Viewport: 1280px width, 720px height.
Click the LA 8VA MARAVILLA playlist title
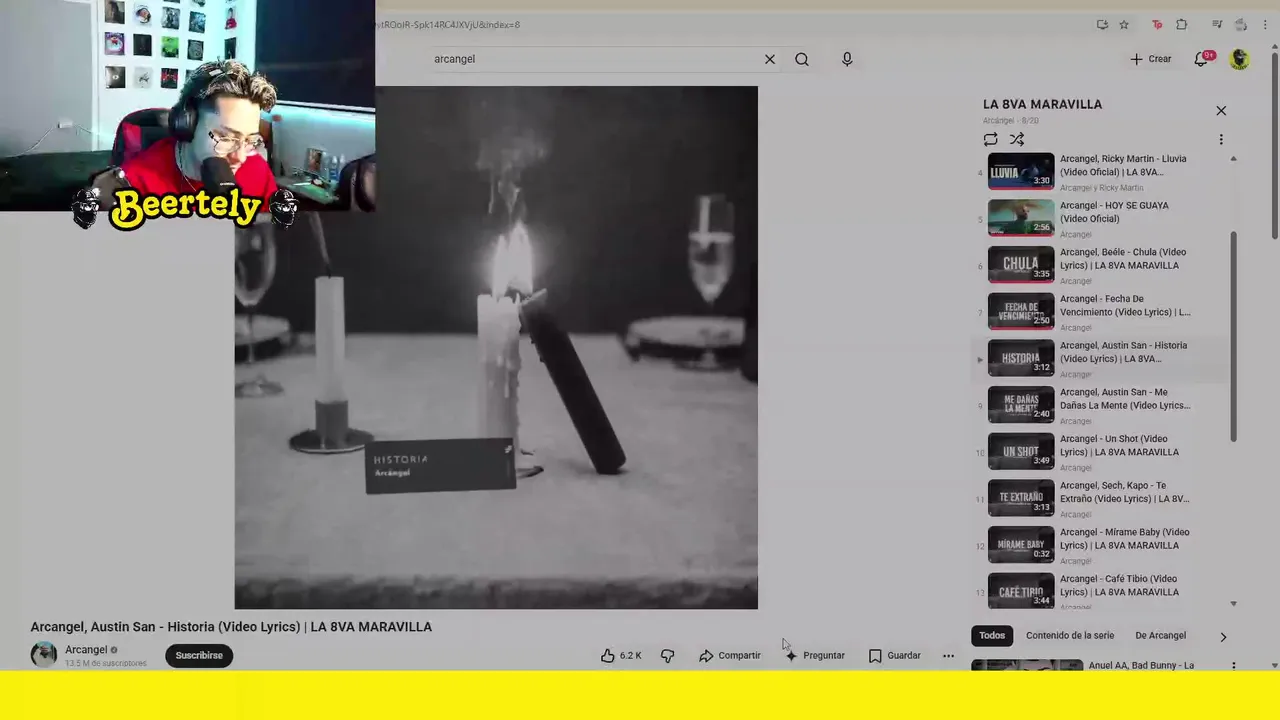tap(1042, 104)
